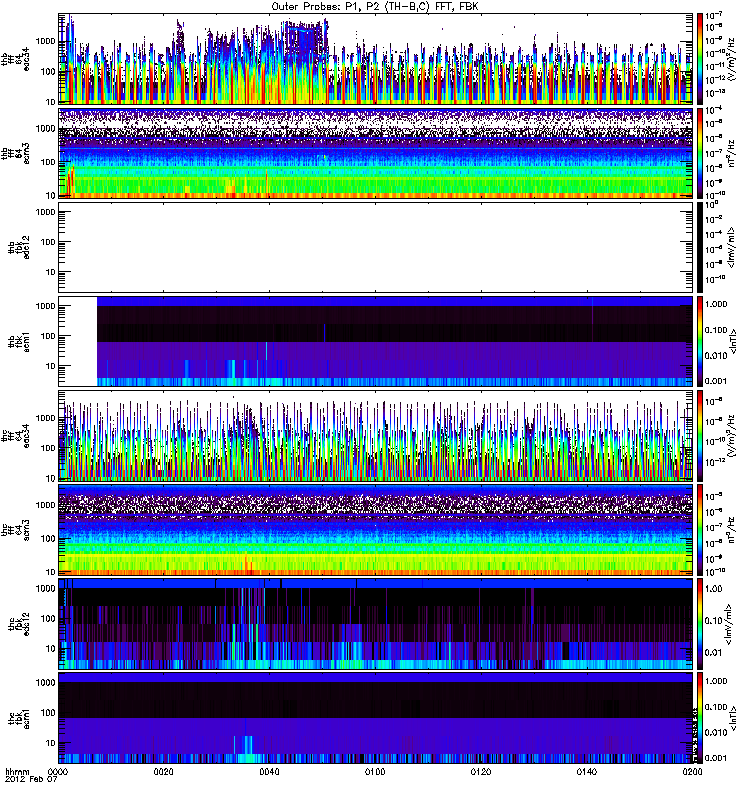Screen dimensions: 750x800
Task: Click the 1000 frequency tick of thc fbk edc12 panel
Action: coord(45,588)
